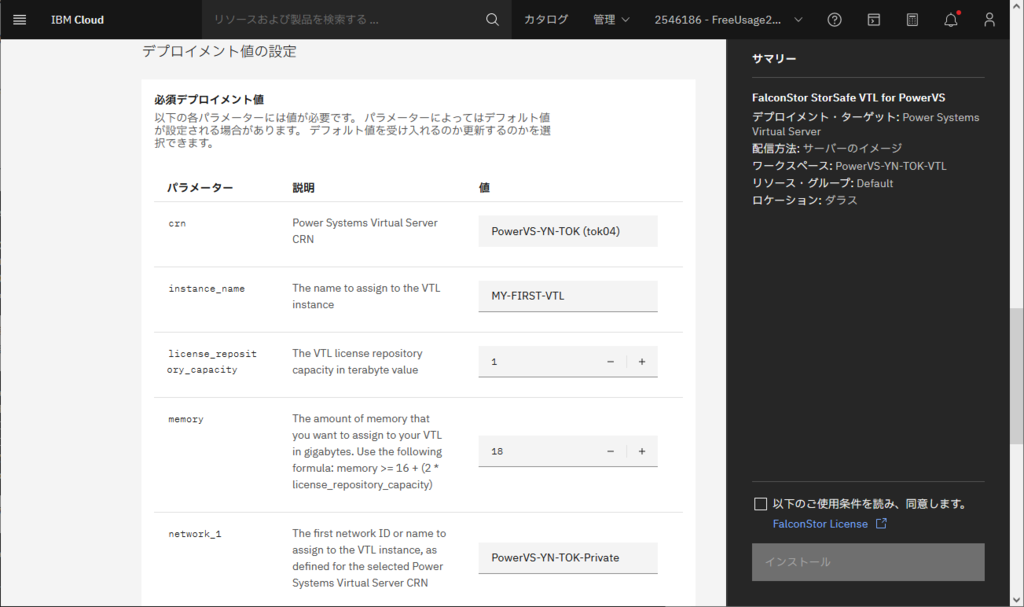Click the 値 column header
The width and height of the screenshot is (1024, 607).
(484, 188)
